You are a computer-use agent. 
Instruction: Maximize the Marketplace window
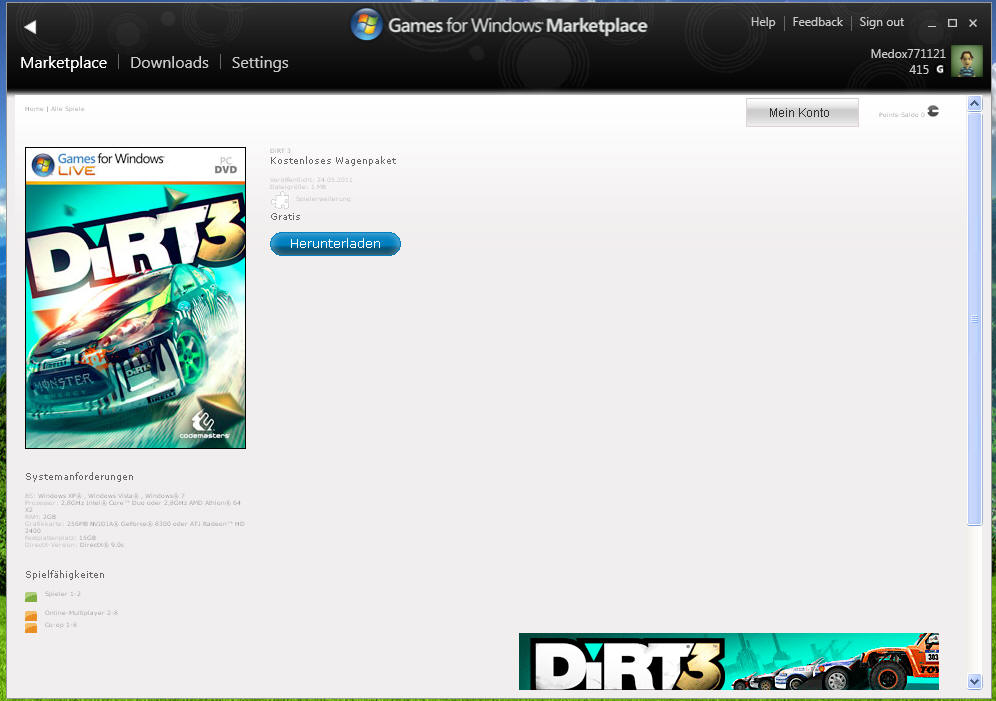pyautogui.click(x=952, y=23)
